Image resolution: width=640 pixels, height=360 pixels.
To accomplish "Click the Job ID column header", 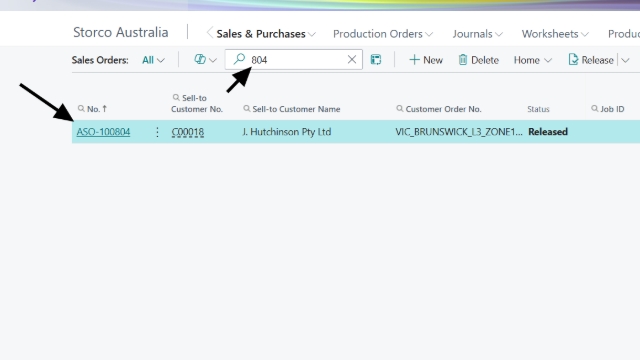I will point(608,109).
